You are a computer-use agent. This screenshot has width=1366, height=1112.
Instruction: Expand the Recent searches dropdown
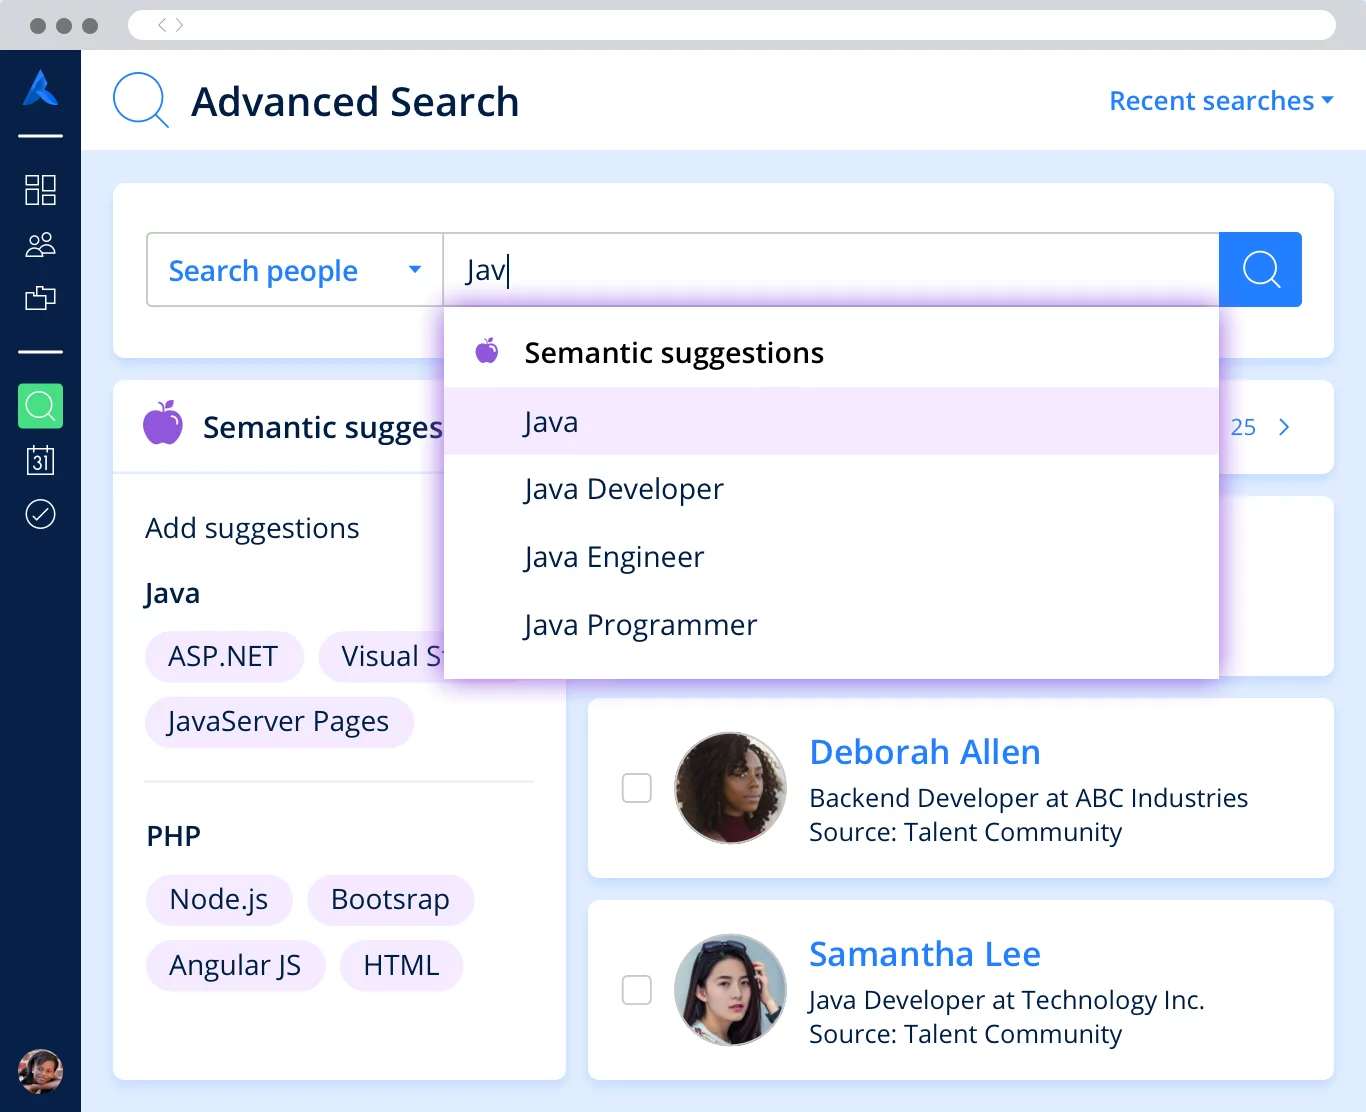(1220, 101)
